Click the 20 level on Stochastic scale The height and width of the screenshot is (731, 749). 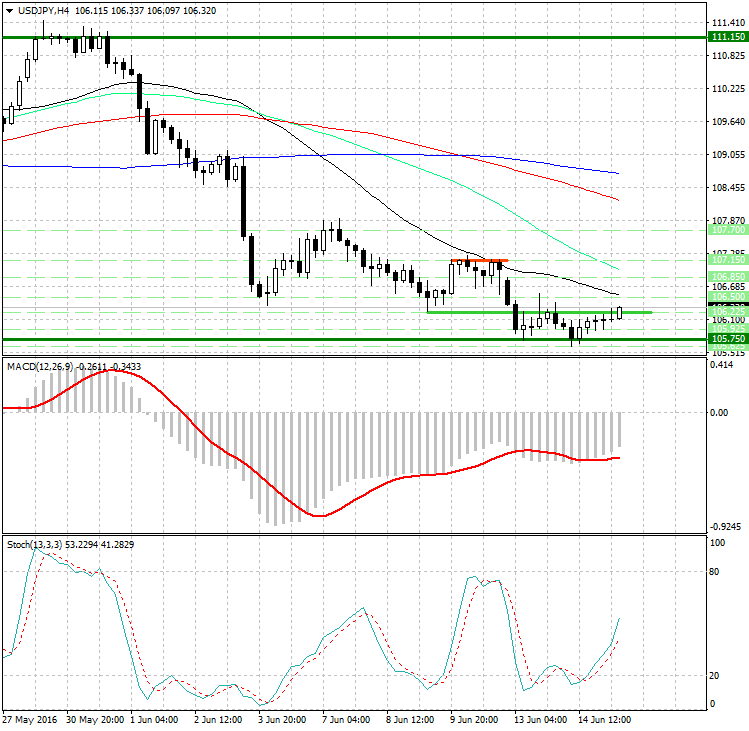(714, 675)
